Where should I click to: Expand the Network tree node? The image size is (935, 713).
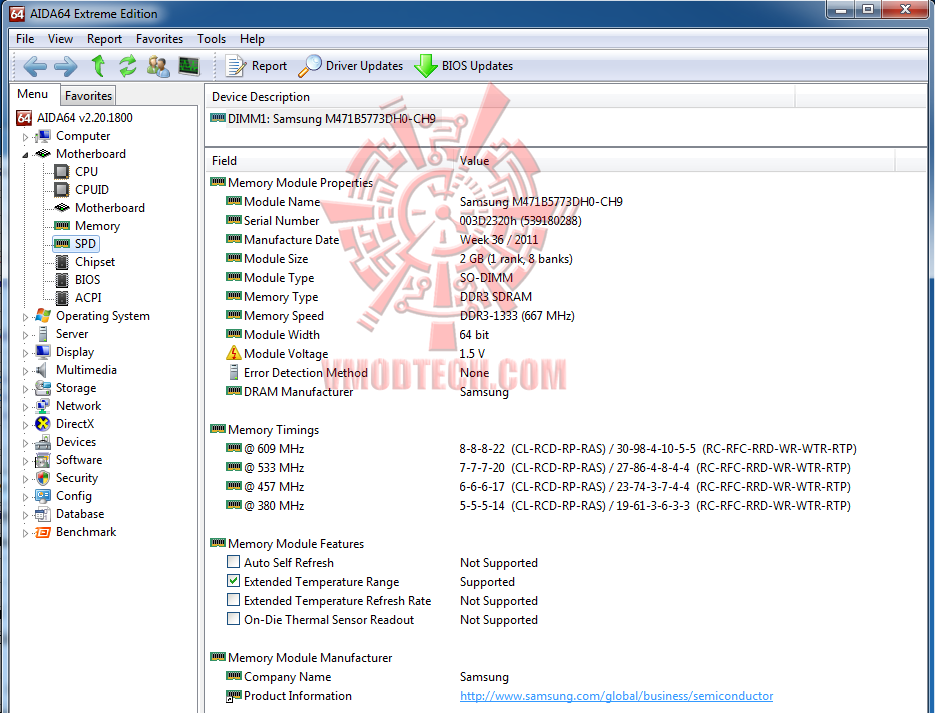pyautogui.click(x=25, y=407)
